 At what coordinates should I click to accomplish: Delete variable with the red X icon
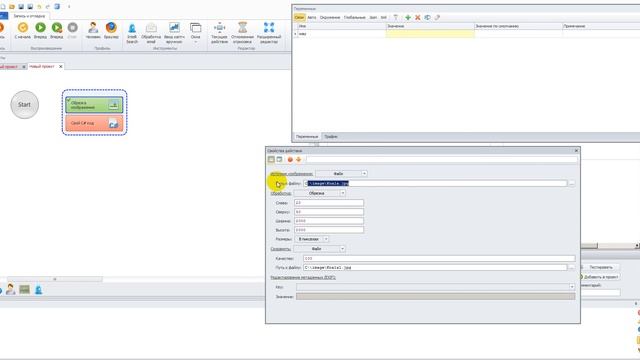tap(418, 18)
